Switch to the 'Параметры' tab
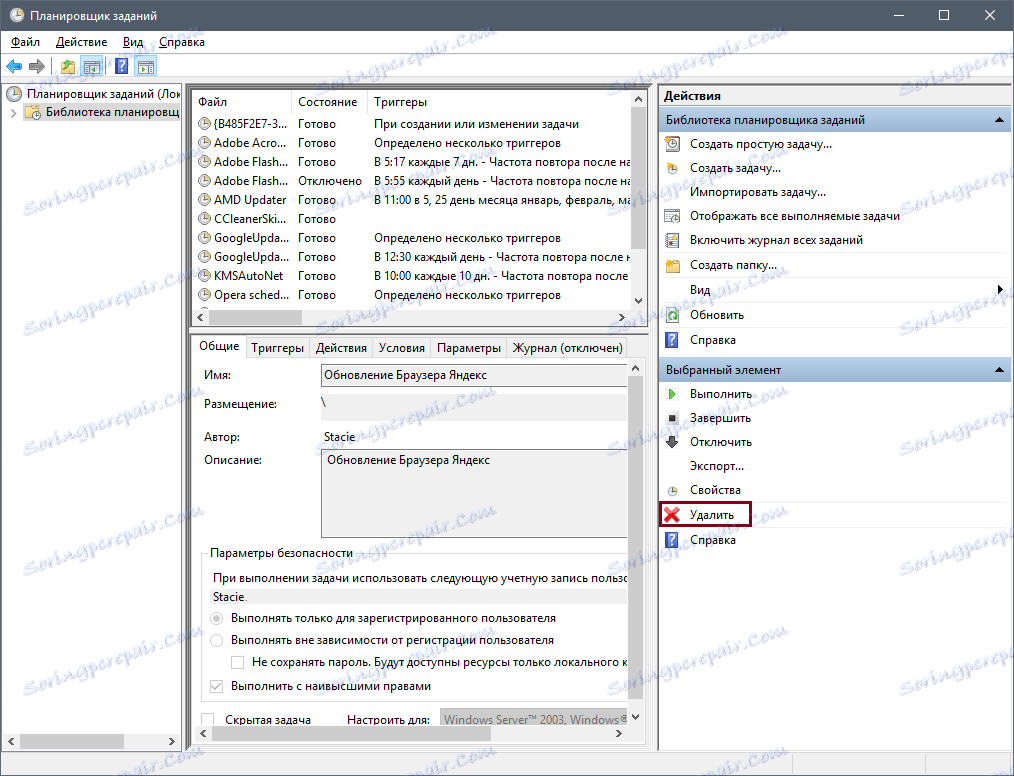Image resolution: width=1014 pixels, height=776 pixels. click(469, 348)
